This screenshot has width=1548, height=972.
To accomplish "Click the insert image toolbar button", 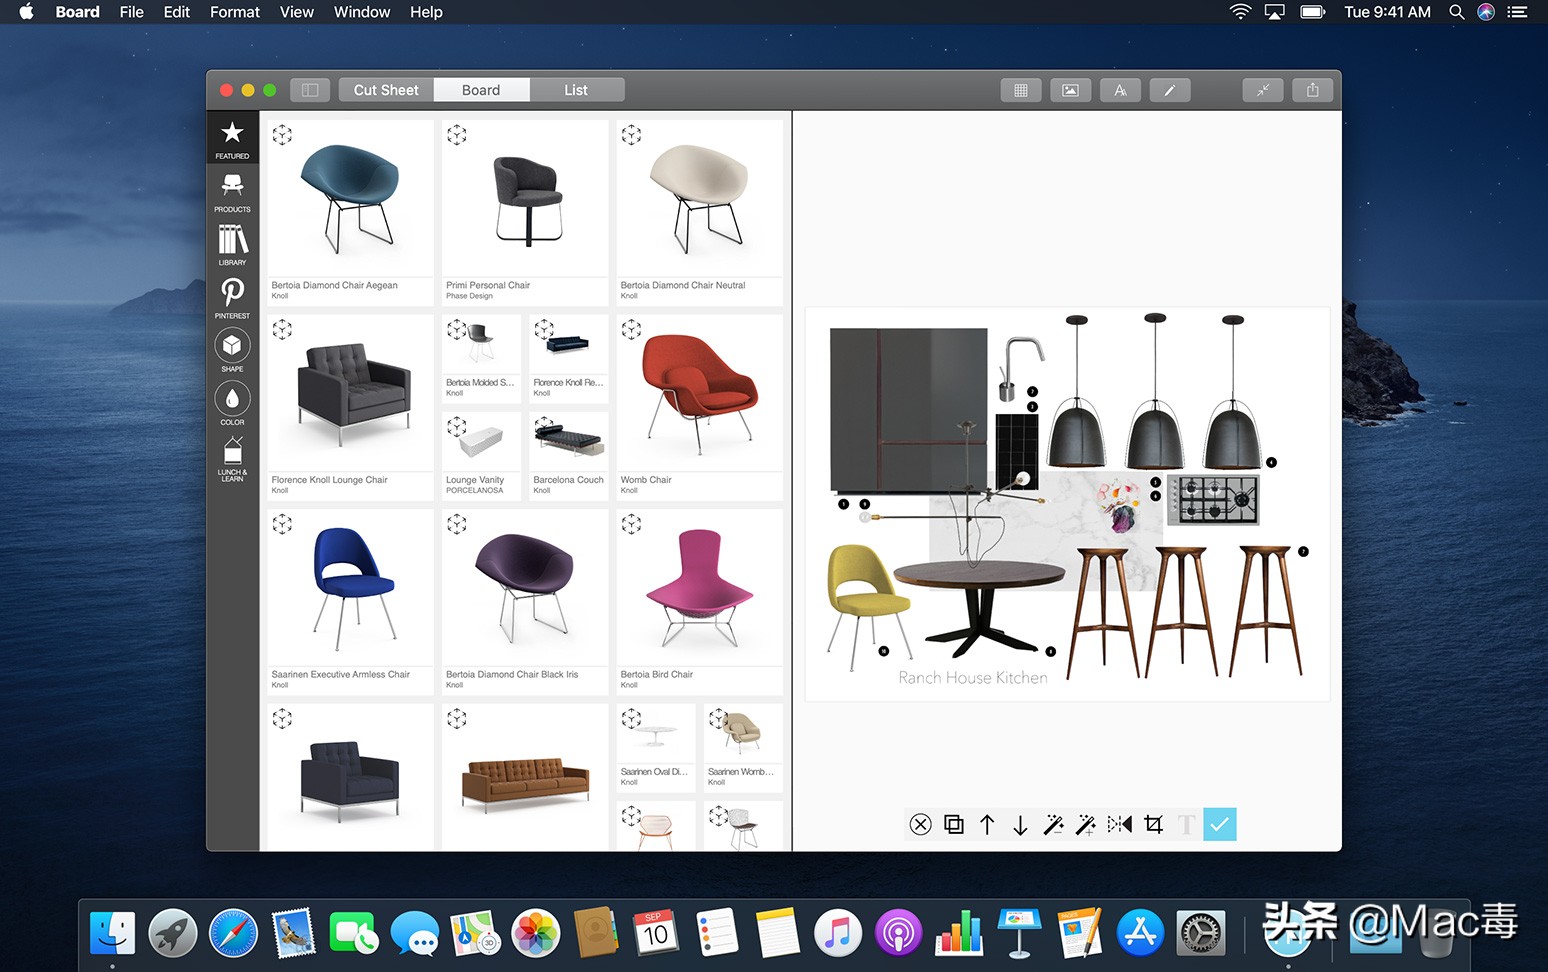I will (1070, 90).
